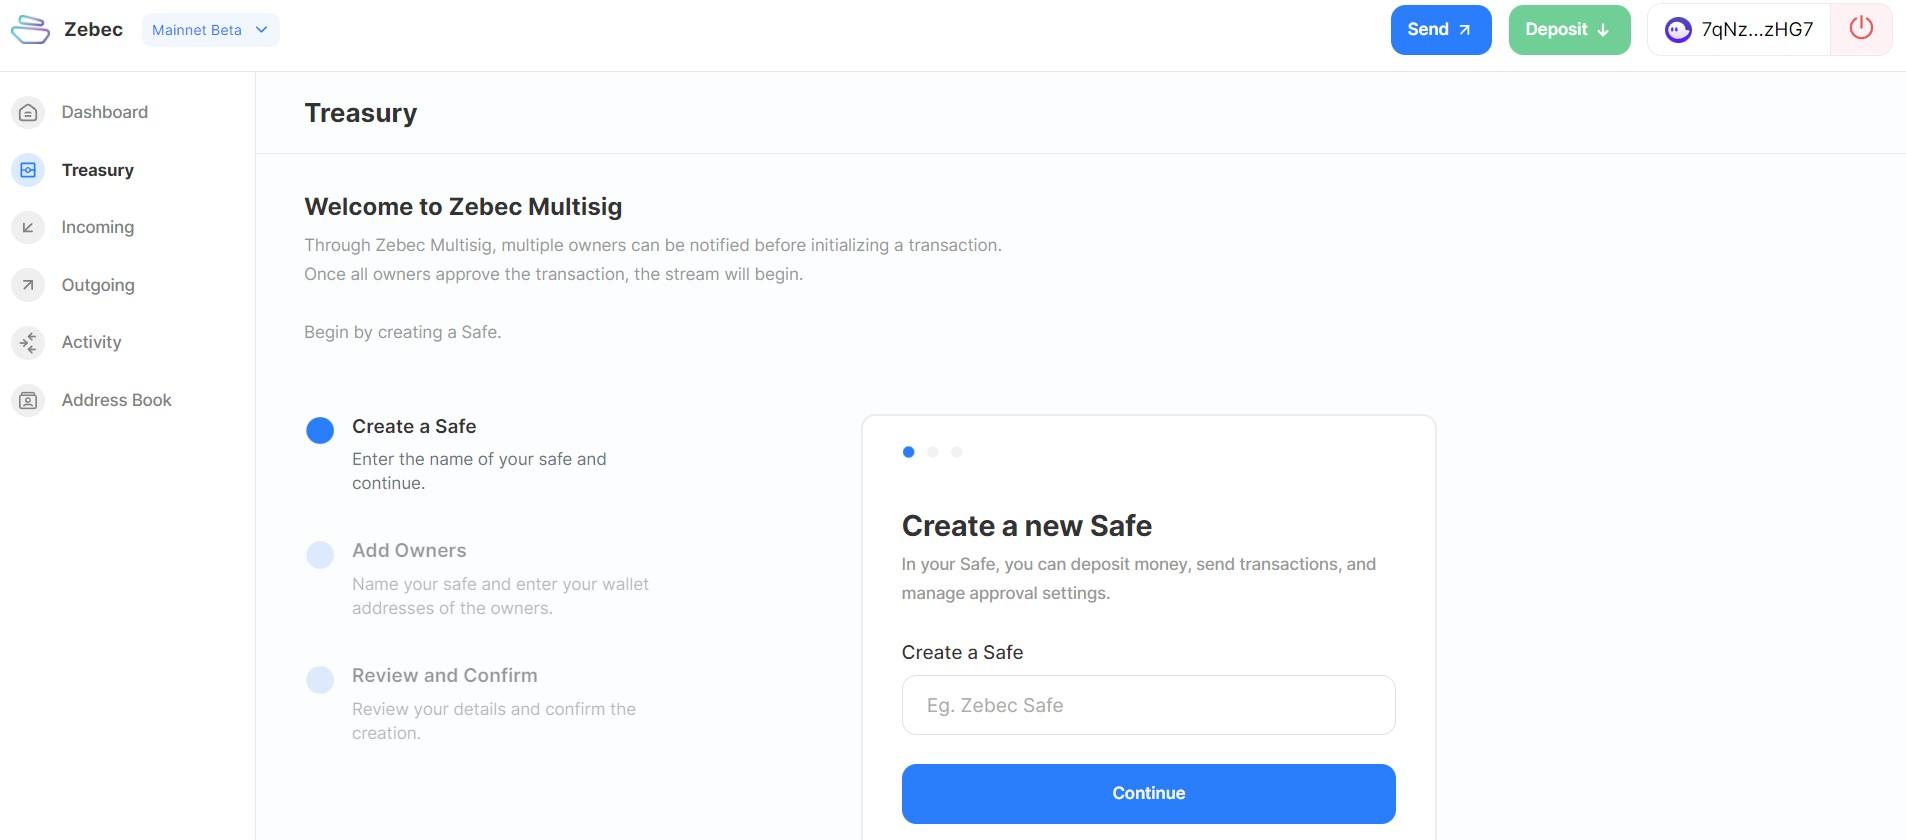The width and height of the screenshot is (1906, 840).
Task: Click the Treasury safe icon
Action: 28,170
